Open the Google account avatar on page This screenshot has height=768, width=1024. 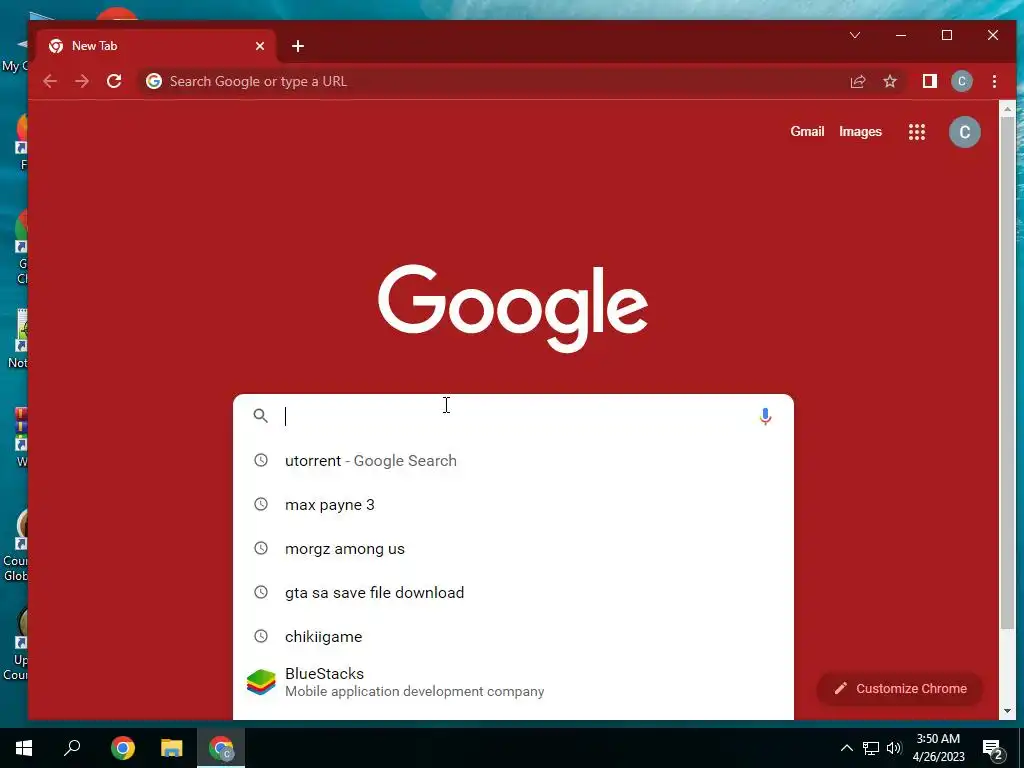pos(964,132)
